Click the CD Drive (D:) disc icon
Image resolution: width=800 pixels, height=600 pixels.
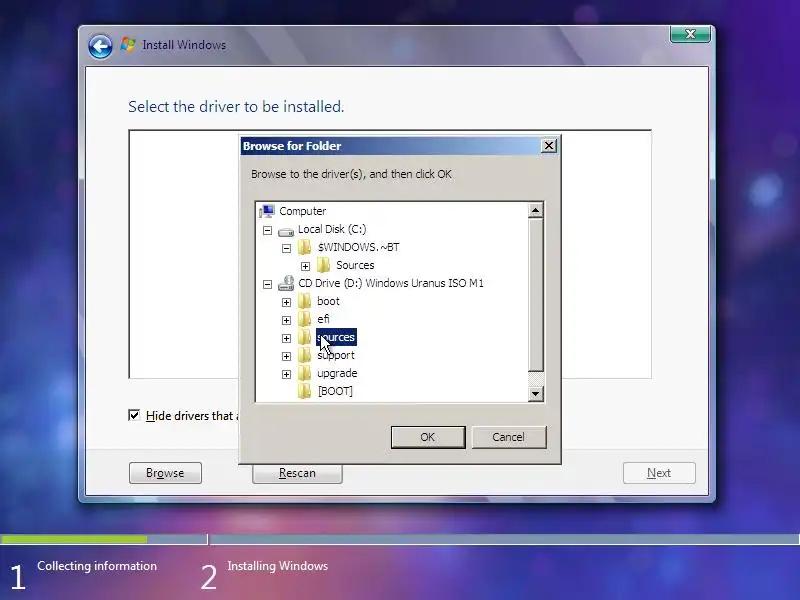[286, 283]
